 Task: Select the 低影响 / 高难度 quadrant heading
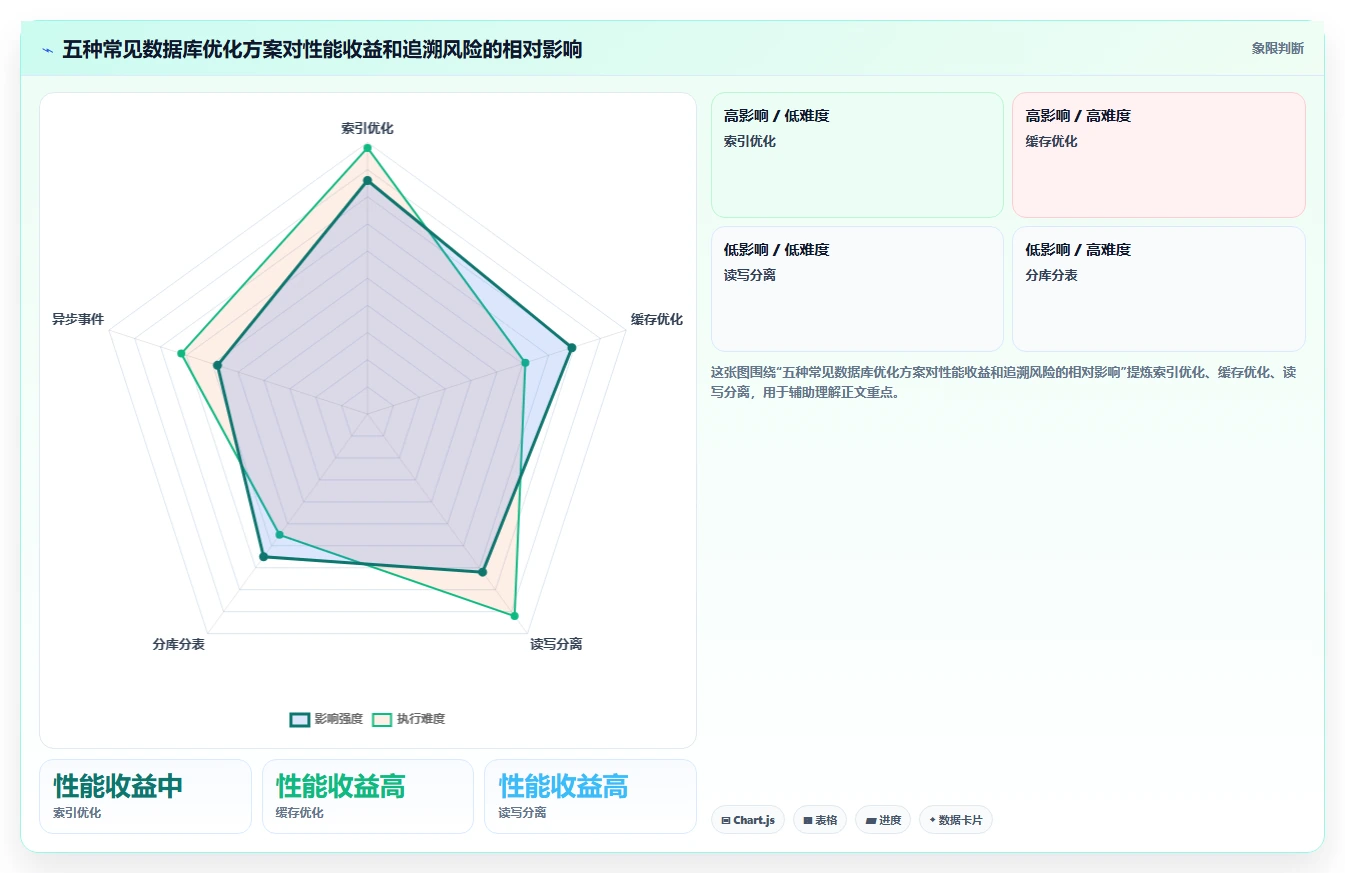click(x=1078, y=250)
